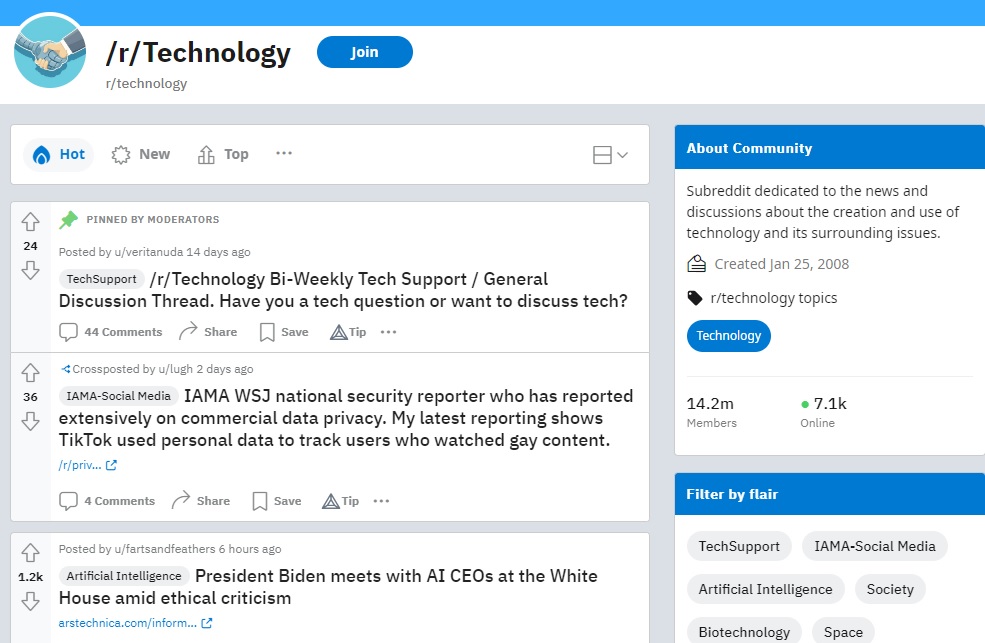Select the Artificial Intelligence flair filter

click(765, 589)
